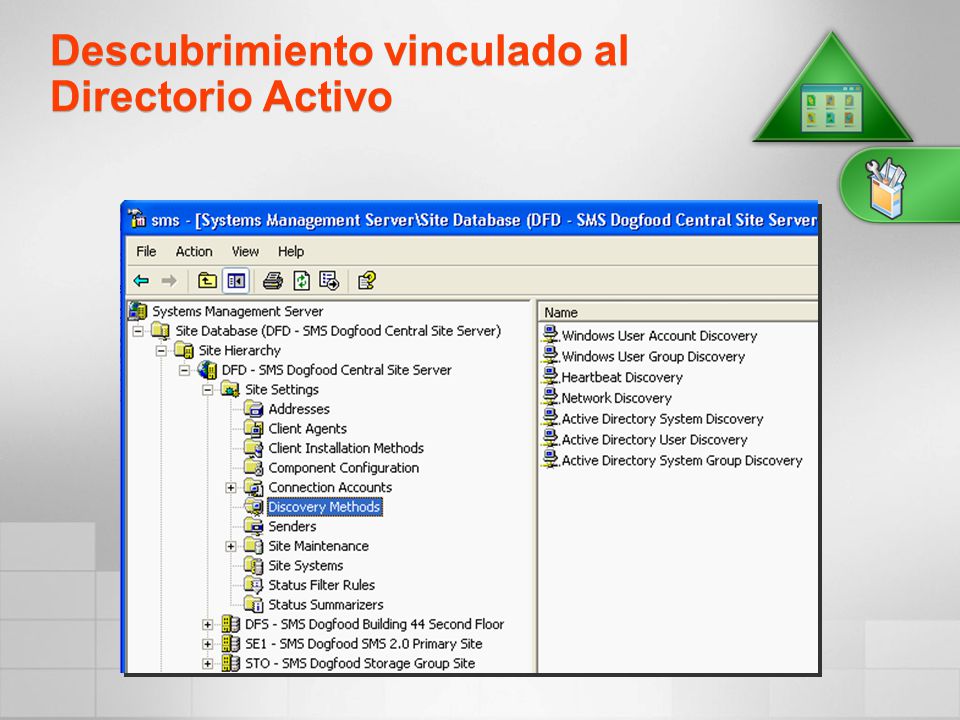Toggle the Show/Hide Console Tree button
Viewport: 960px width, 720px height.
click(x=236, y=281)
